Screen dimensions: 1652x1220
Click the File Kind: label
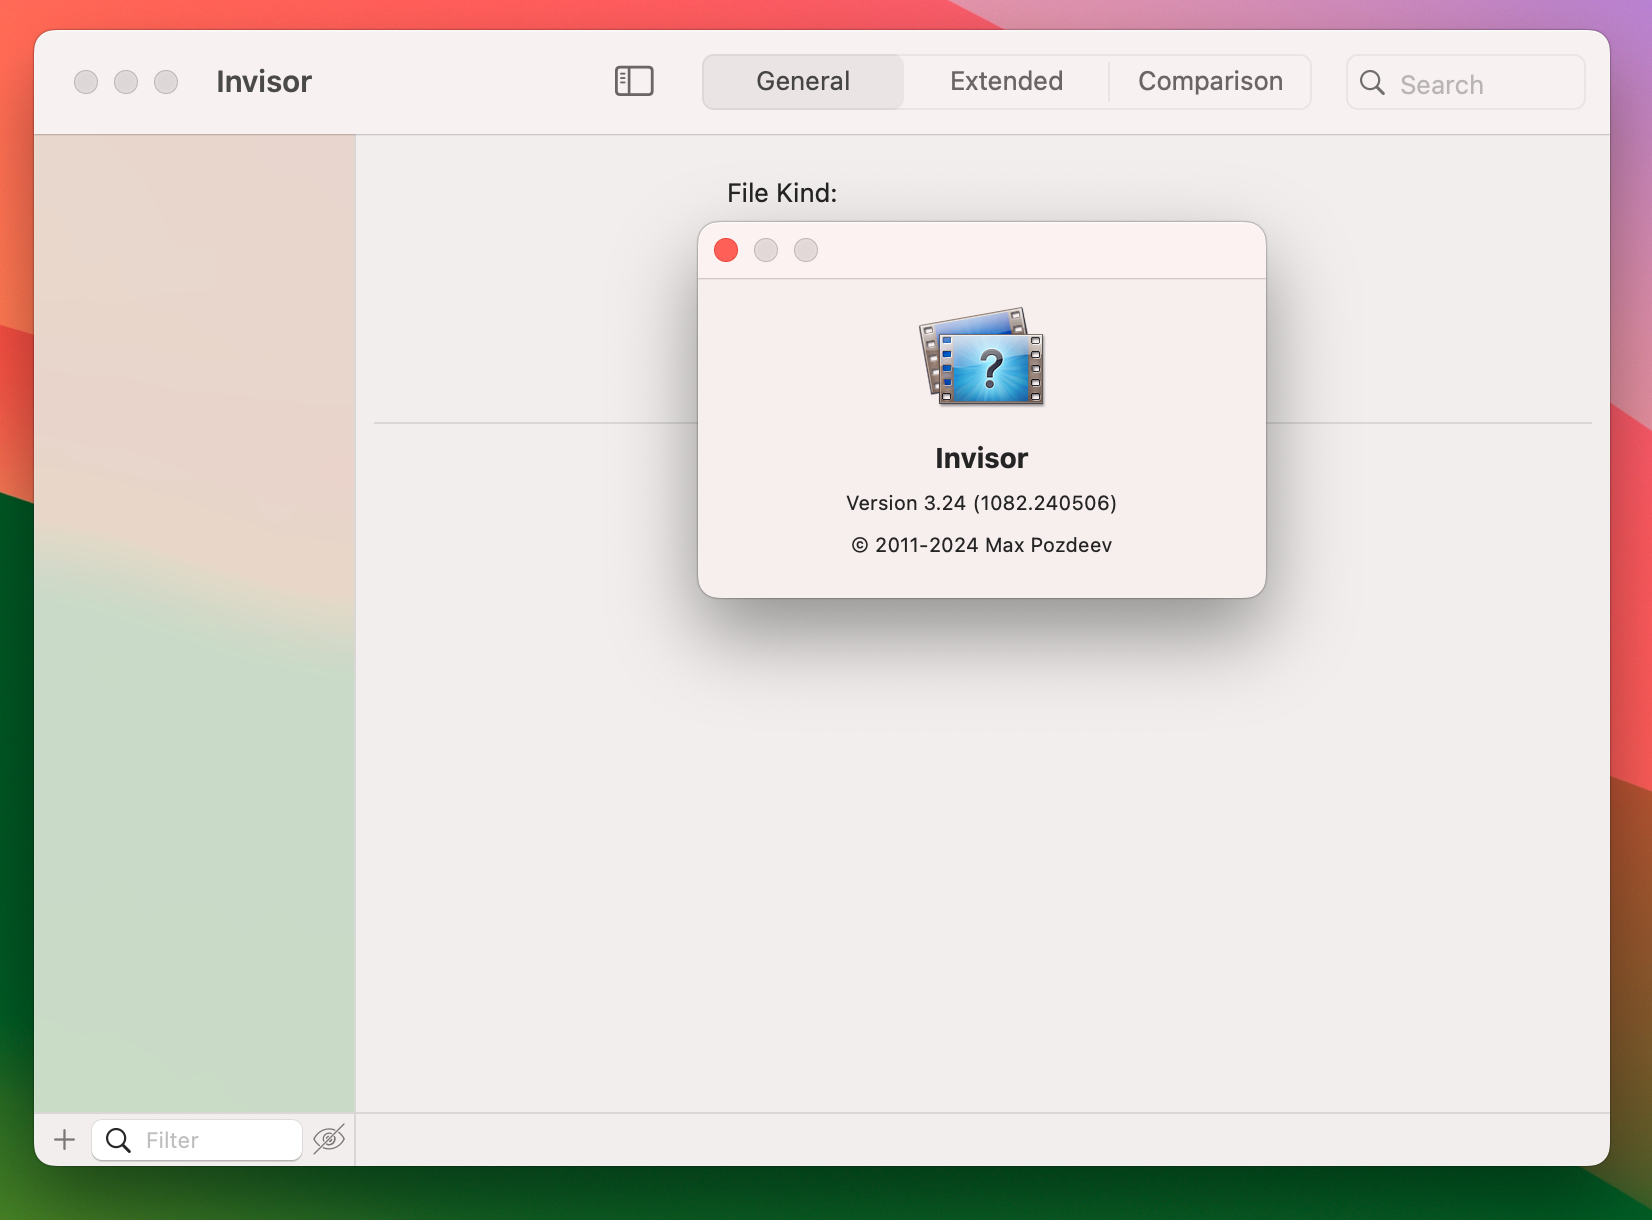782,193
